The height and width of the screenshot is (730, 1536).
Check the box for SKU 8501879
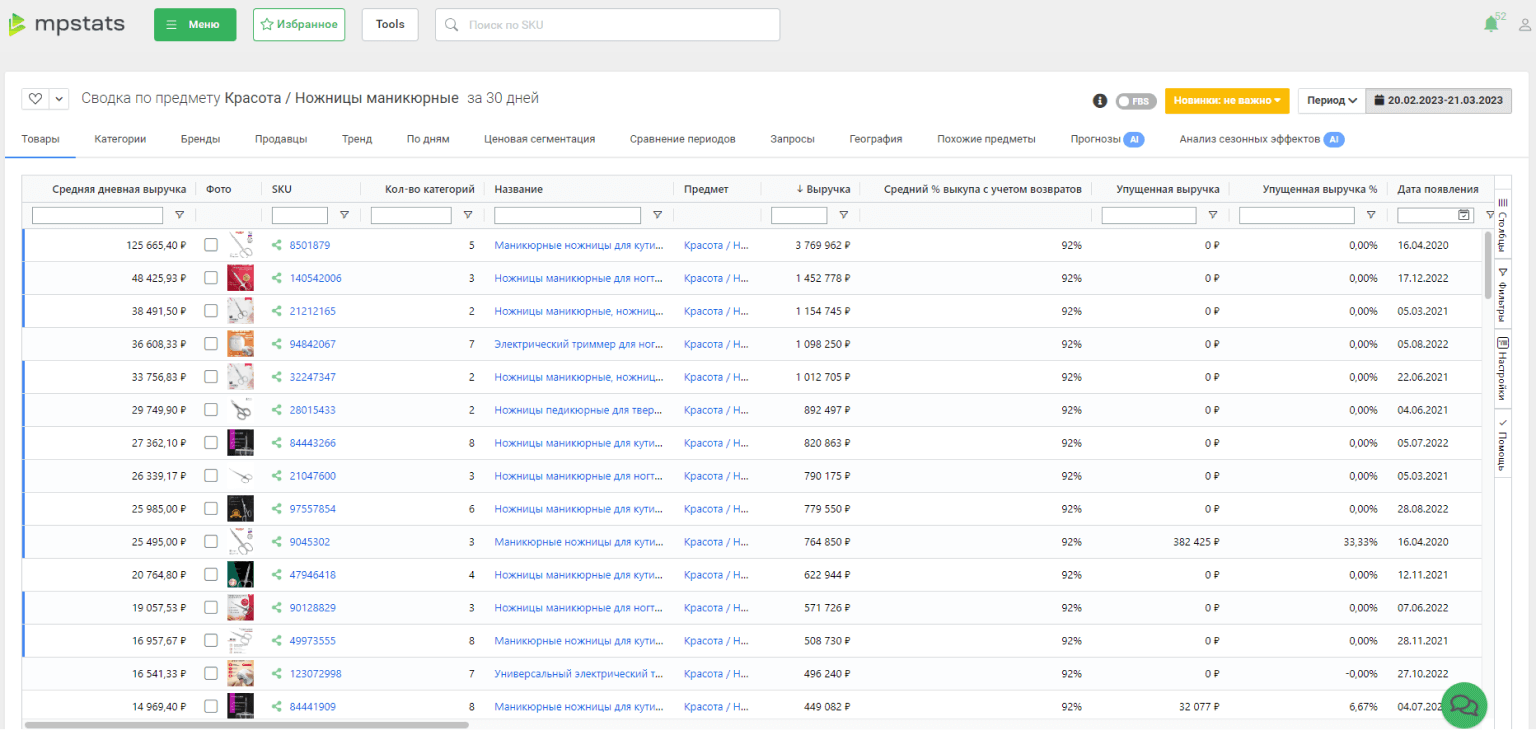click(211, 245)
